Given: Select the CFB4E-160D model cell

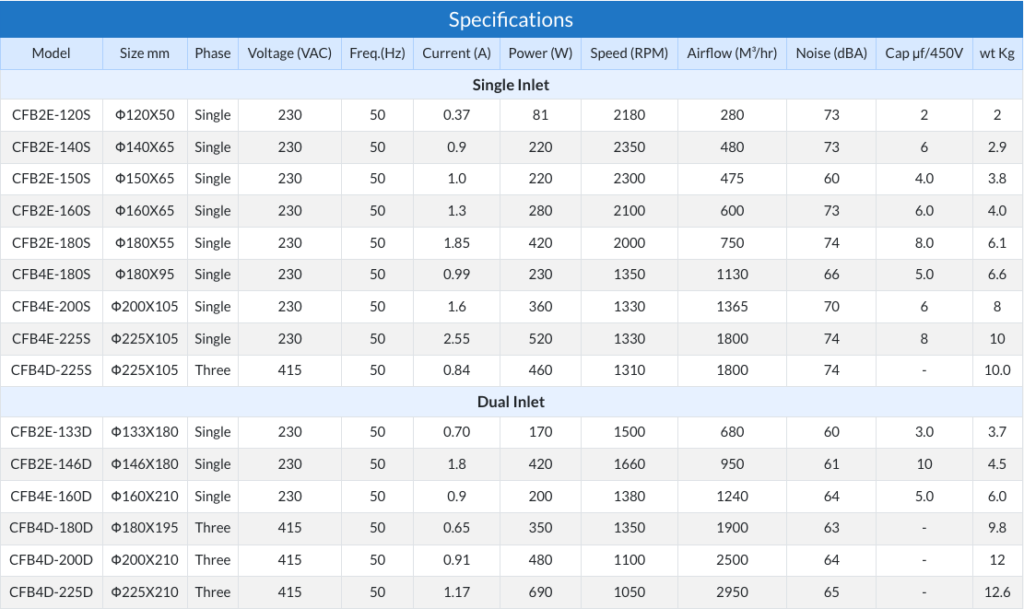Looking at the screenshot, I should [x=51, y=496].
